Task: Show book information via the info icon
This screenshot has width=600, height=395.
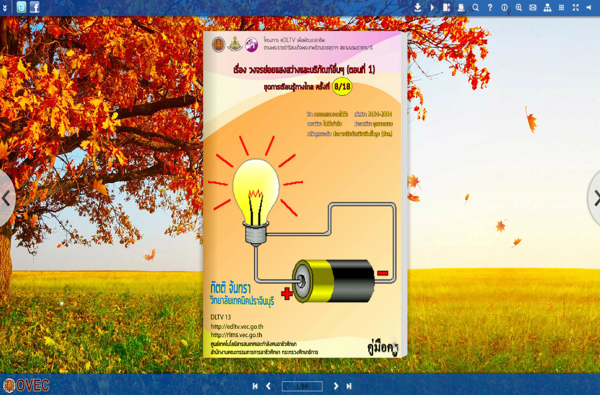Action: click(x=504, y=7)
